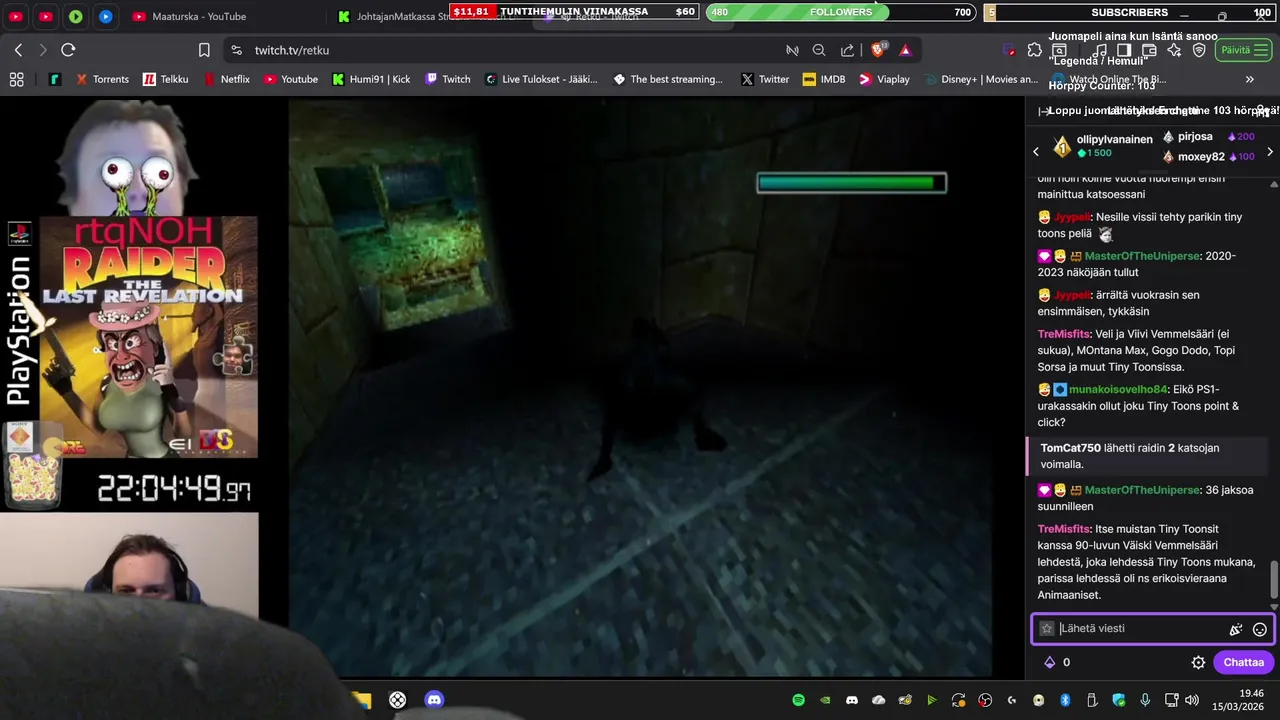The height and width of the screenshot is (720, 1280).
Task: Open Brave Rewards triangle icon
Action: coord(905,50)
